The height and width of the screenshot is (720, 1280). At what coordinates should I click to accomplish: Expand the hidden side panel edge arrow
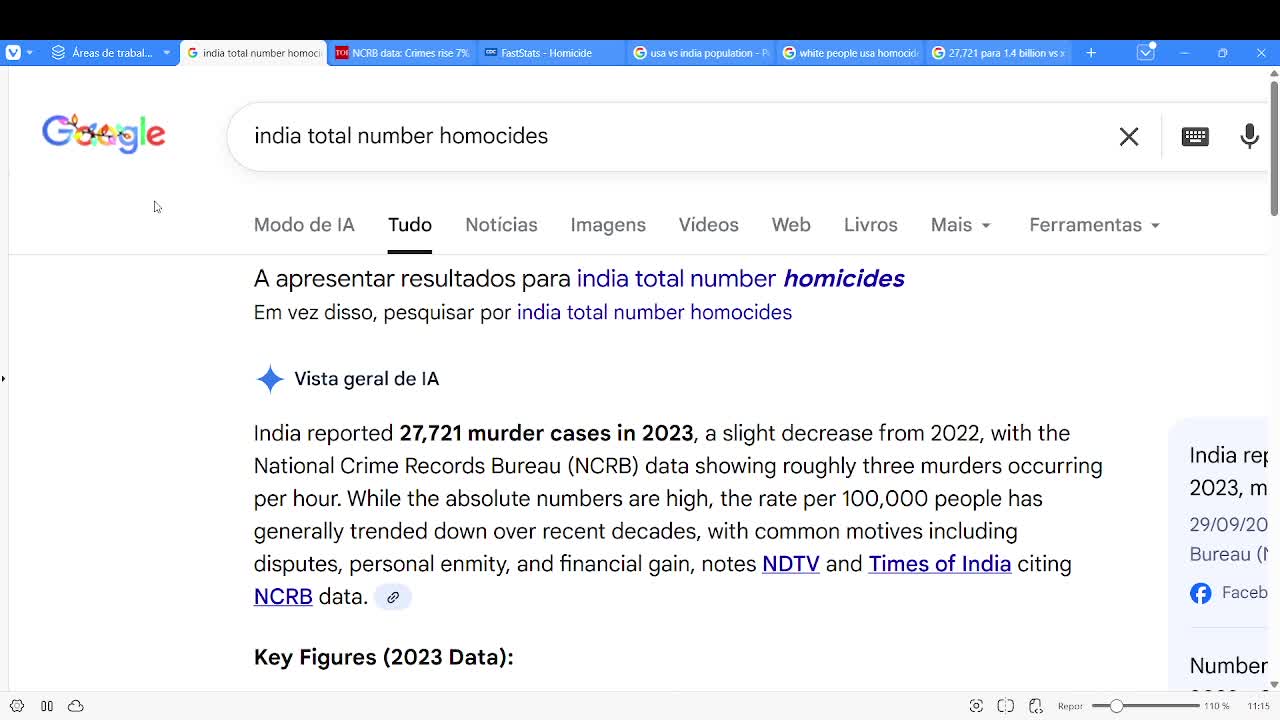(x=3, y=379)
